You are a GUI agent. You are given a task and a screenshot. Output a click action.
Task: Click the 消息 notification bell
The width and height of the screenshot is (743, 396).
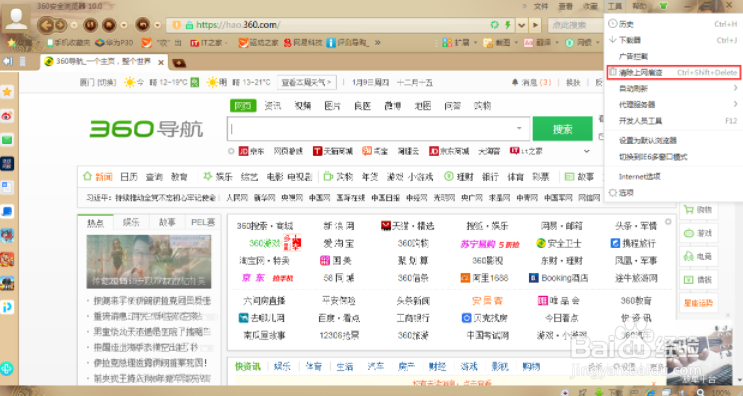(515, 82)
